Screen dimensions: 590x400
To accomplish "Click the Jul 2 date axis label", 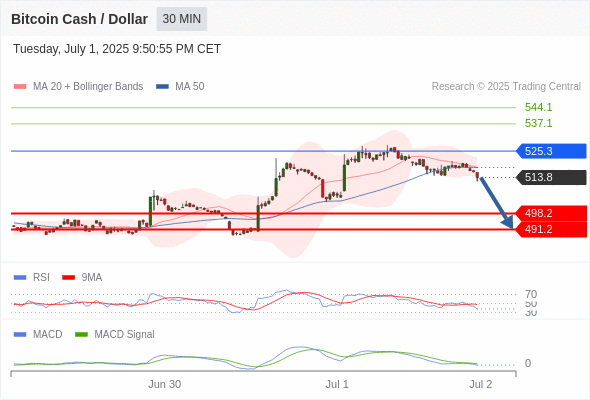I will [481, 384].
